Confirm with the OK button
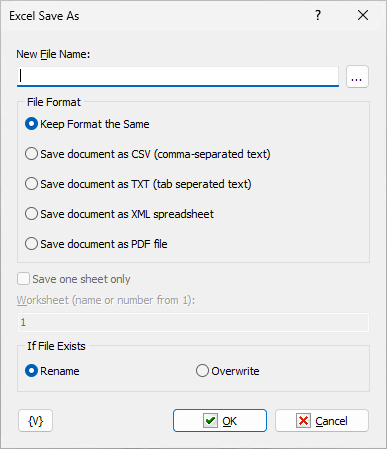387x449 pixels. tap(220, 421)
